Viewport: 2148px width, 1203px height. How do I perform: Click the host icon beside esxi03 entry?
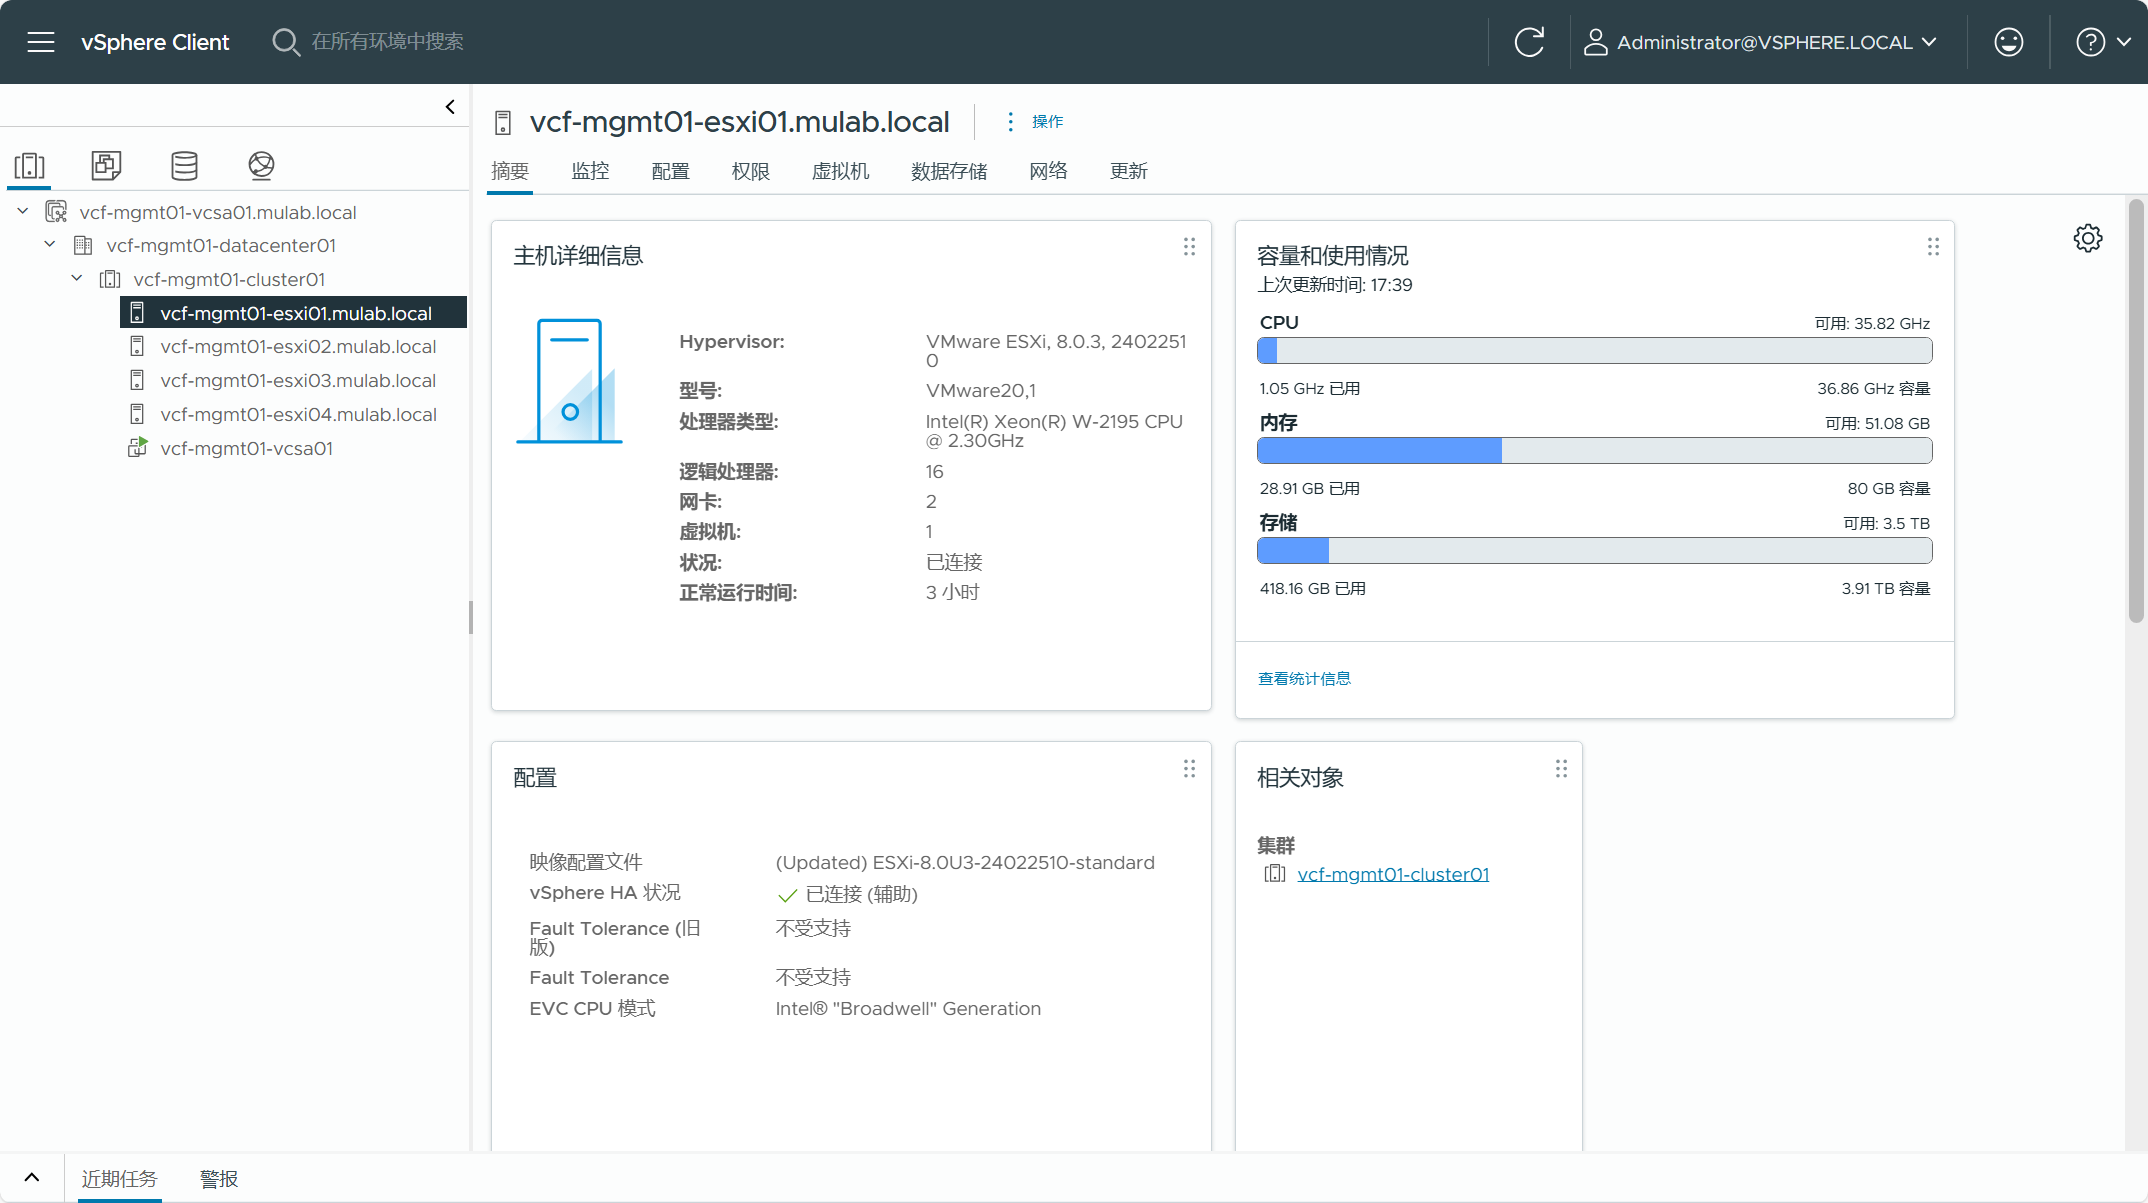[137, 380]
